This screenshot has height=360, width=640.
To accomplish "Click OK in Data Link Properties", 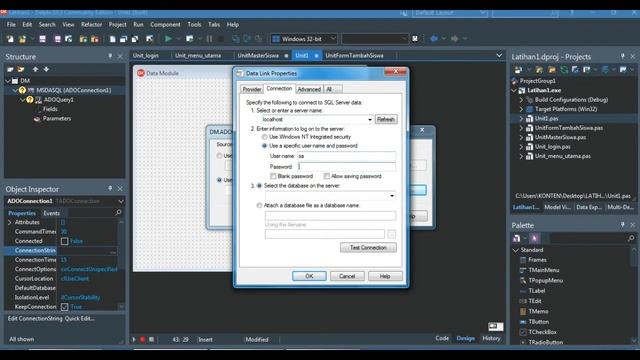I will coord(309,276).
